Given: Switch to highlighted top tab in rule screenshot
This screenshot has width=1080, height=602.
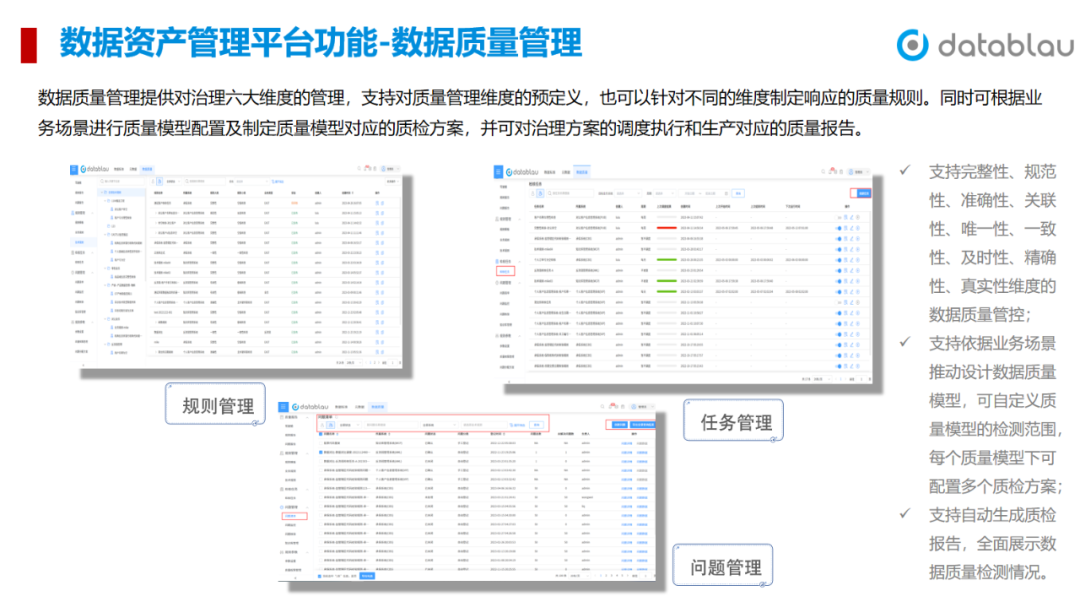Looking at the screenshot, I should tap(147, 169).
